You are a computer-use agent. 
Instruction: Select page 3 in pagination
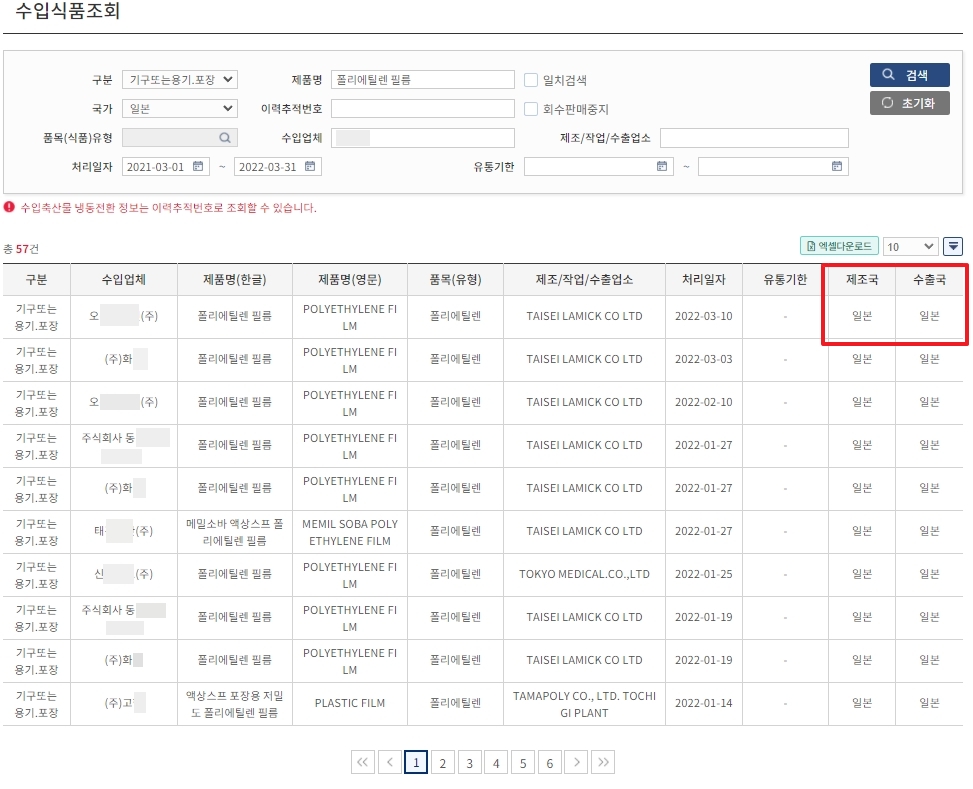pyautogui.click(x=470, y=762)
